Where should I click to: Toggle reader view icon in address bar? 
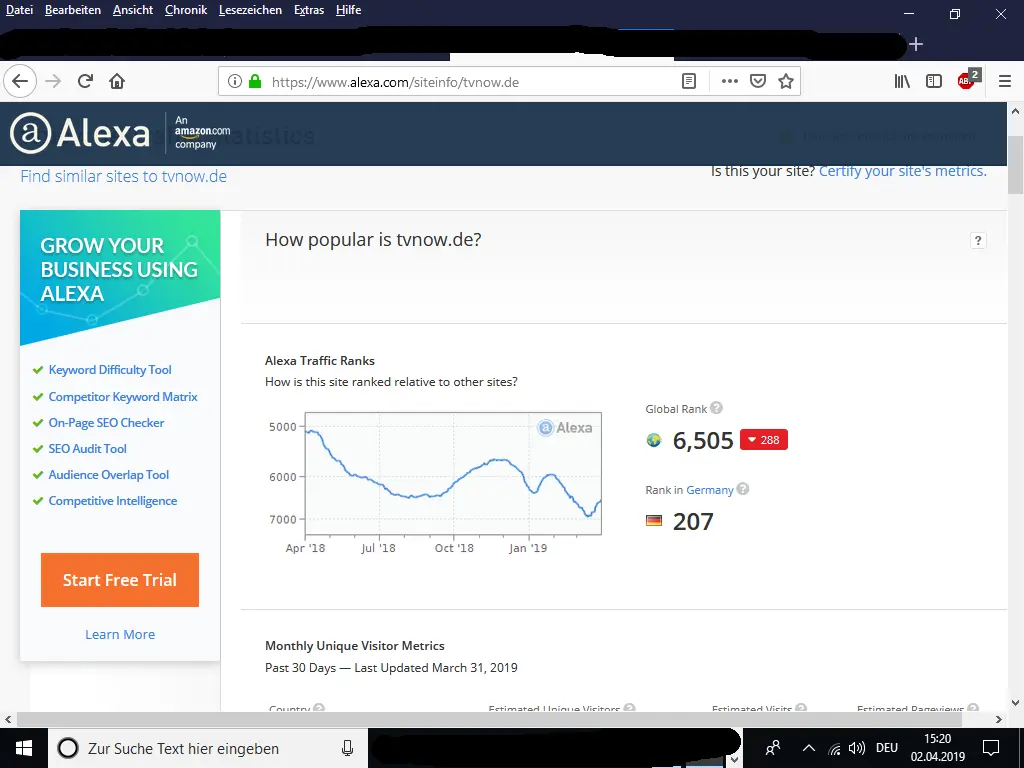pos(689,81)
